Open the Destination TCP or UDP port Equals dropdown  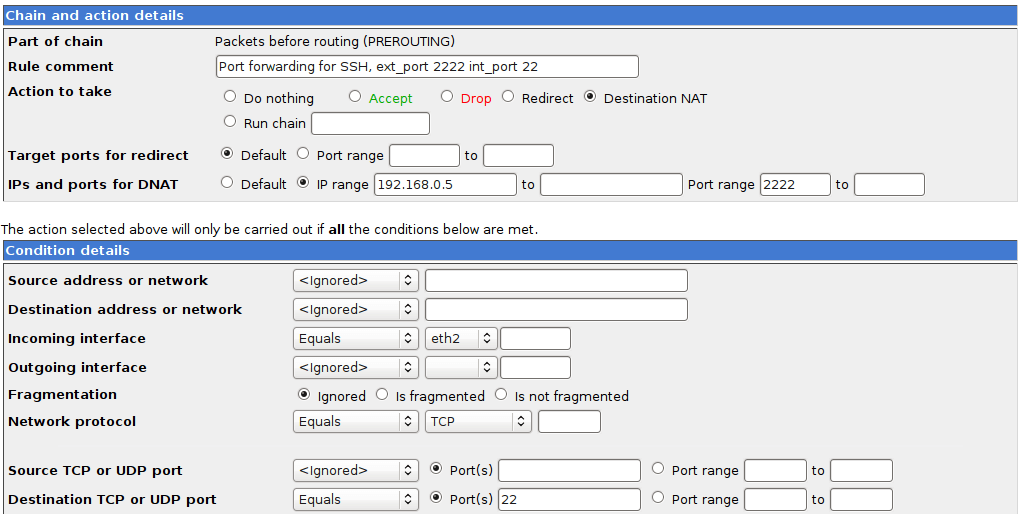(x=355, y=500)
